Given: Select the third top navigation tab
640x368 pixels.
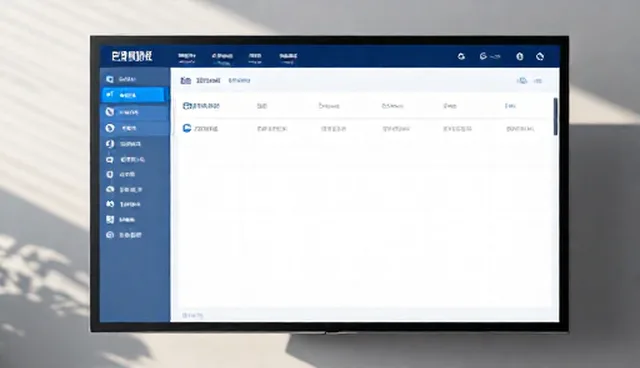Looking at the screenshot, I should pos(255,58).
